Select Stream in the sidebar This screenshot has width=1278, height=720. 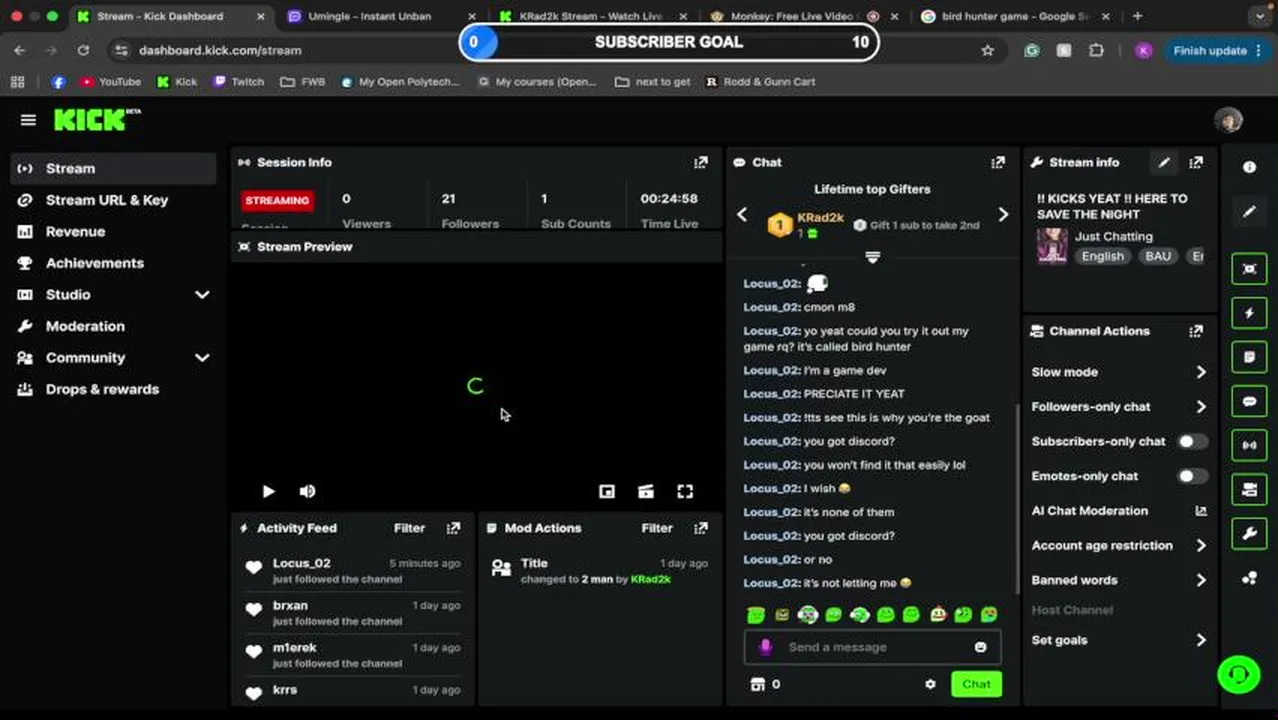(x=113, y=168)
